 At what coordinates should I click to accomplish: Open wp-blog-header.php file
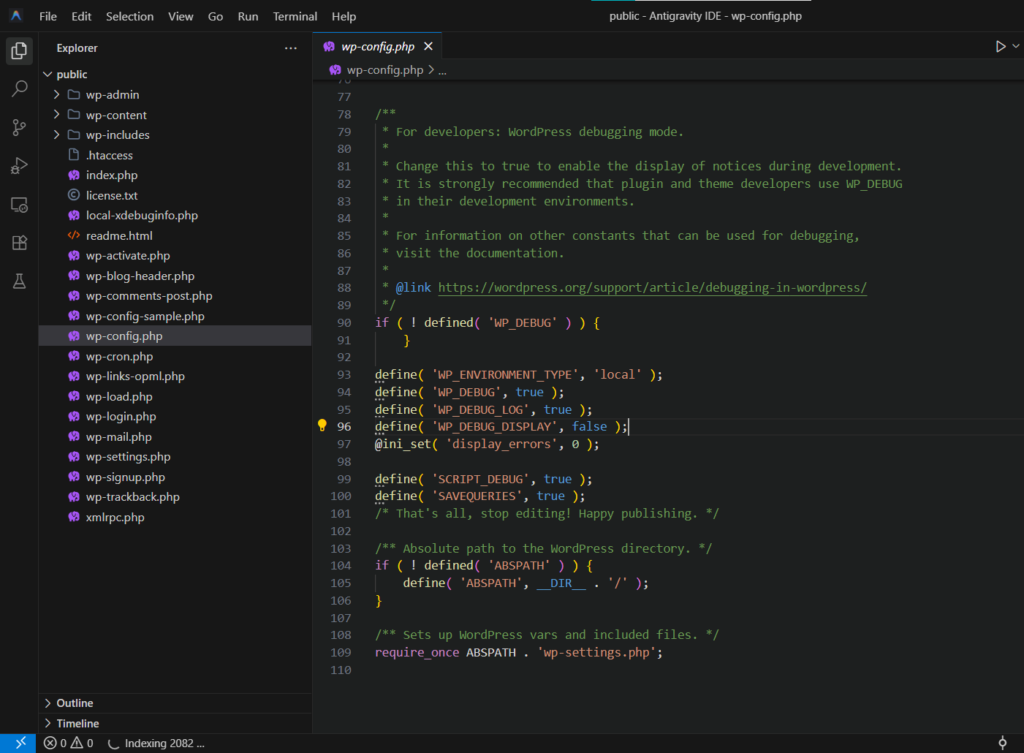pyautogui.click(x=175, y=276)
